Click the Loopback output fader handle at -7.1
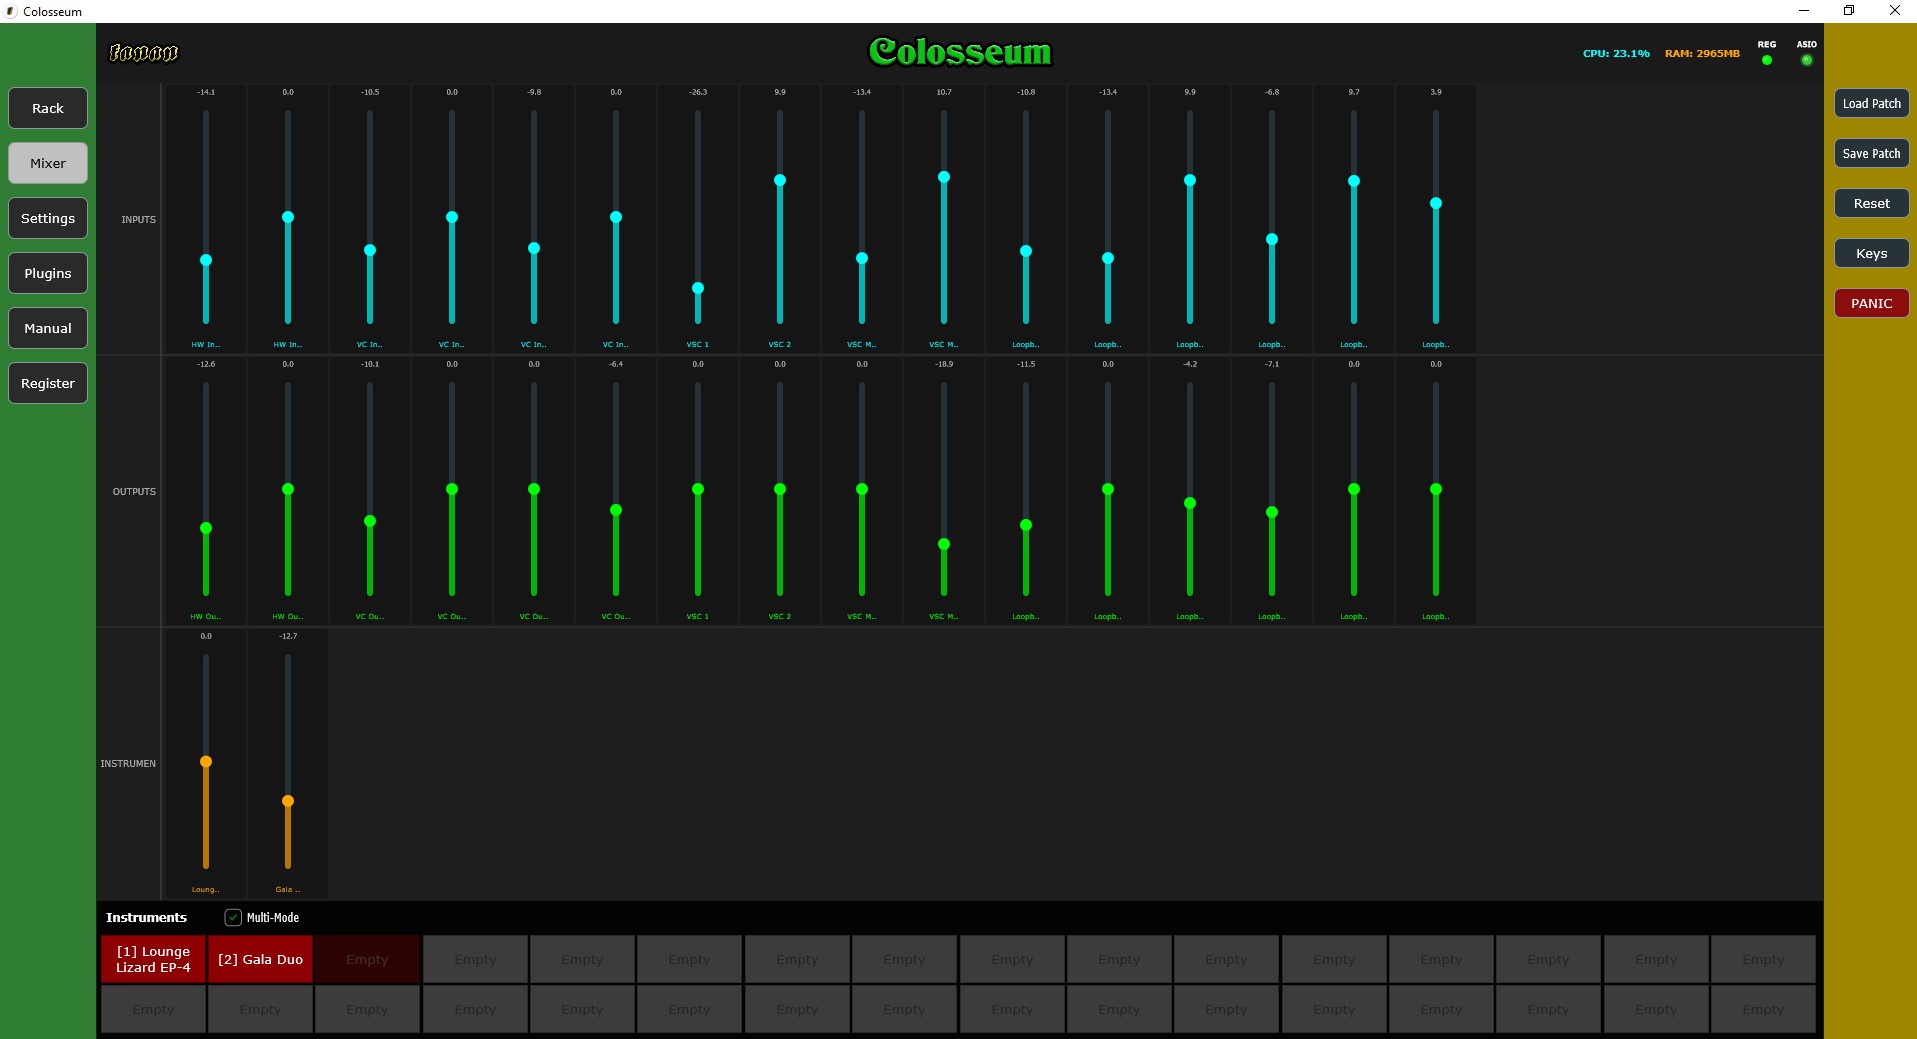Image resolution: width=1917 pixels, height=1039 pixels. tap(1272, 512)
